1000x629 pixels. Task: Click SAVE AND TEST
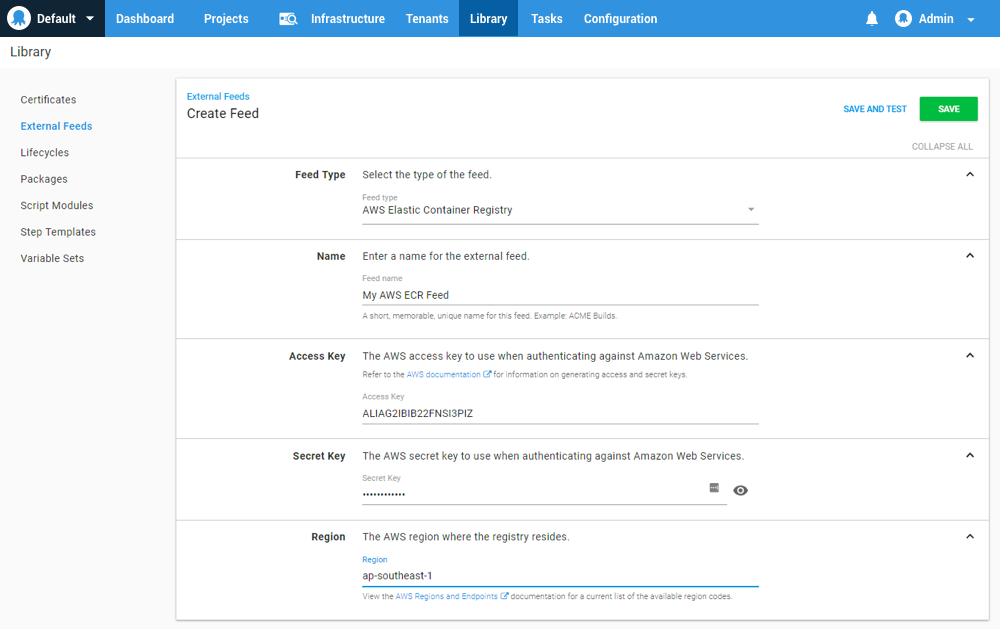(x=874, y=108)
